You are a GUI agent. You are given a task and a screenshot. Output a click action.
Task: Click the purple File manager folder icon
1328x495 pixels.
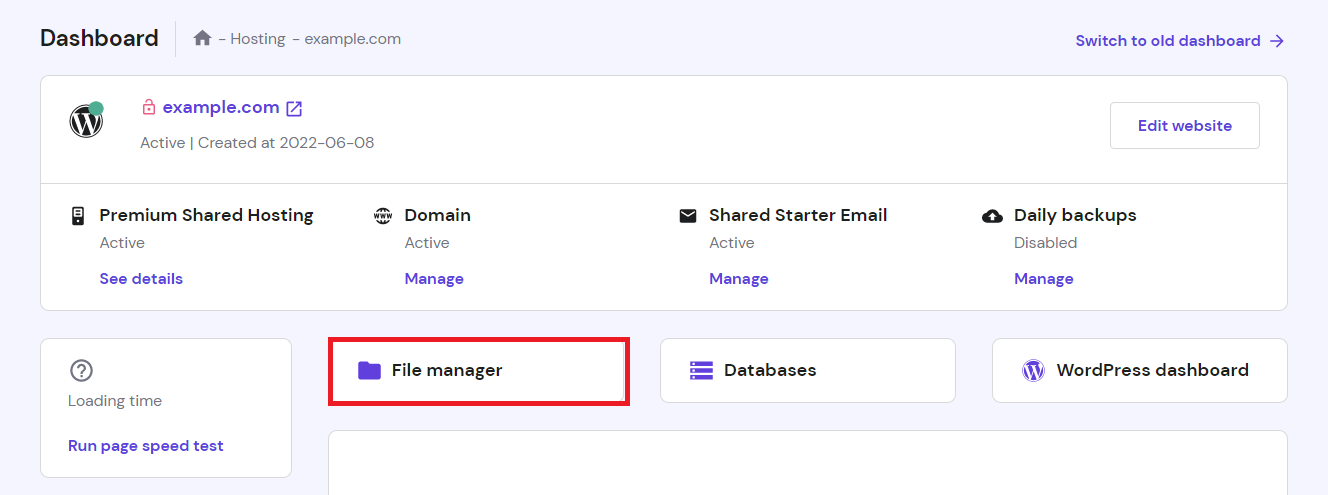[369, 370]
